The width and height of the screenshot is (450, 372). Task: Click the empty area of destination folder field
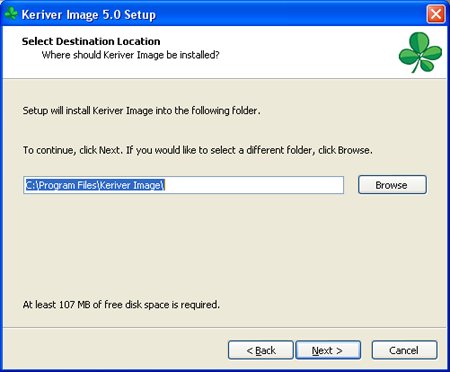coord(253,185)
